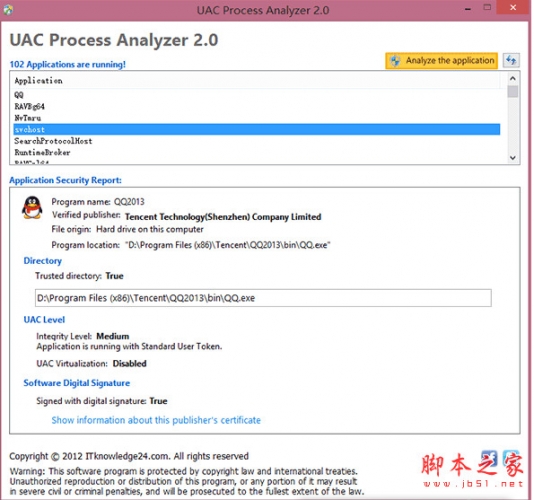Click the Integrity Level Medium value

113,337
